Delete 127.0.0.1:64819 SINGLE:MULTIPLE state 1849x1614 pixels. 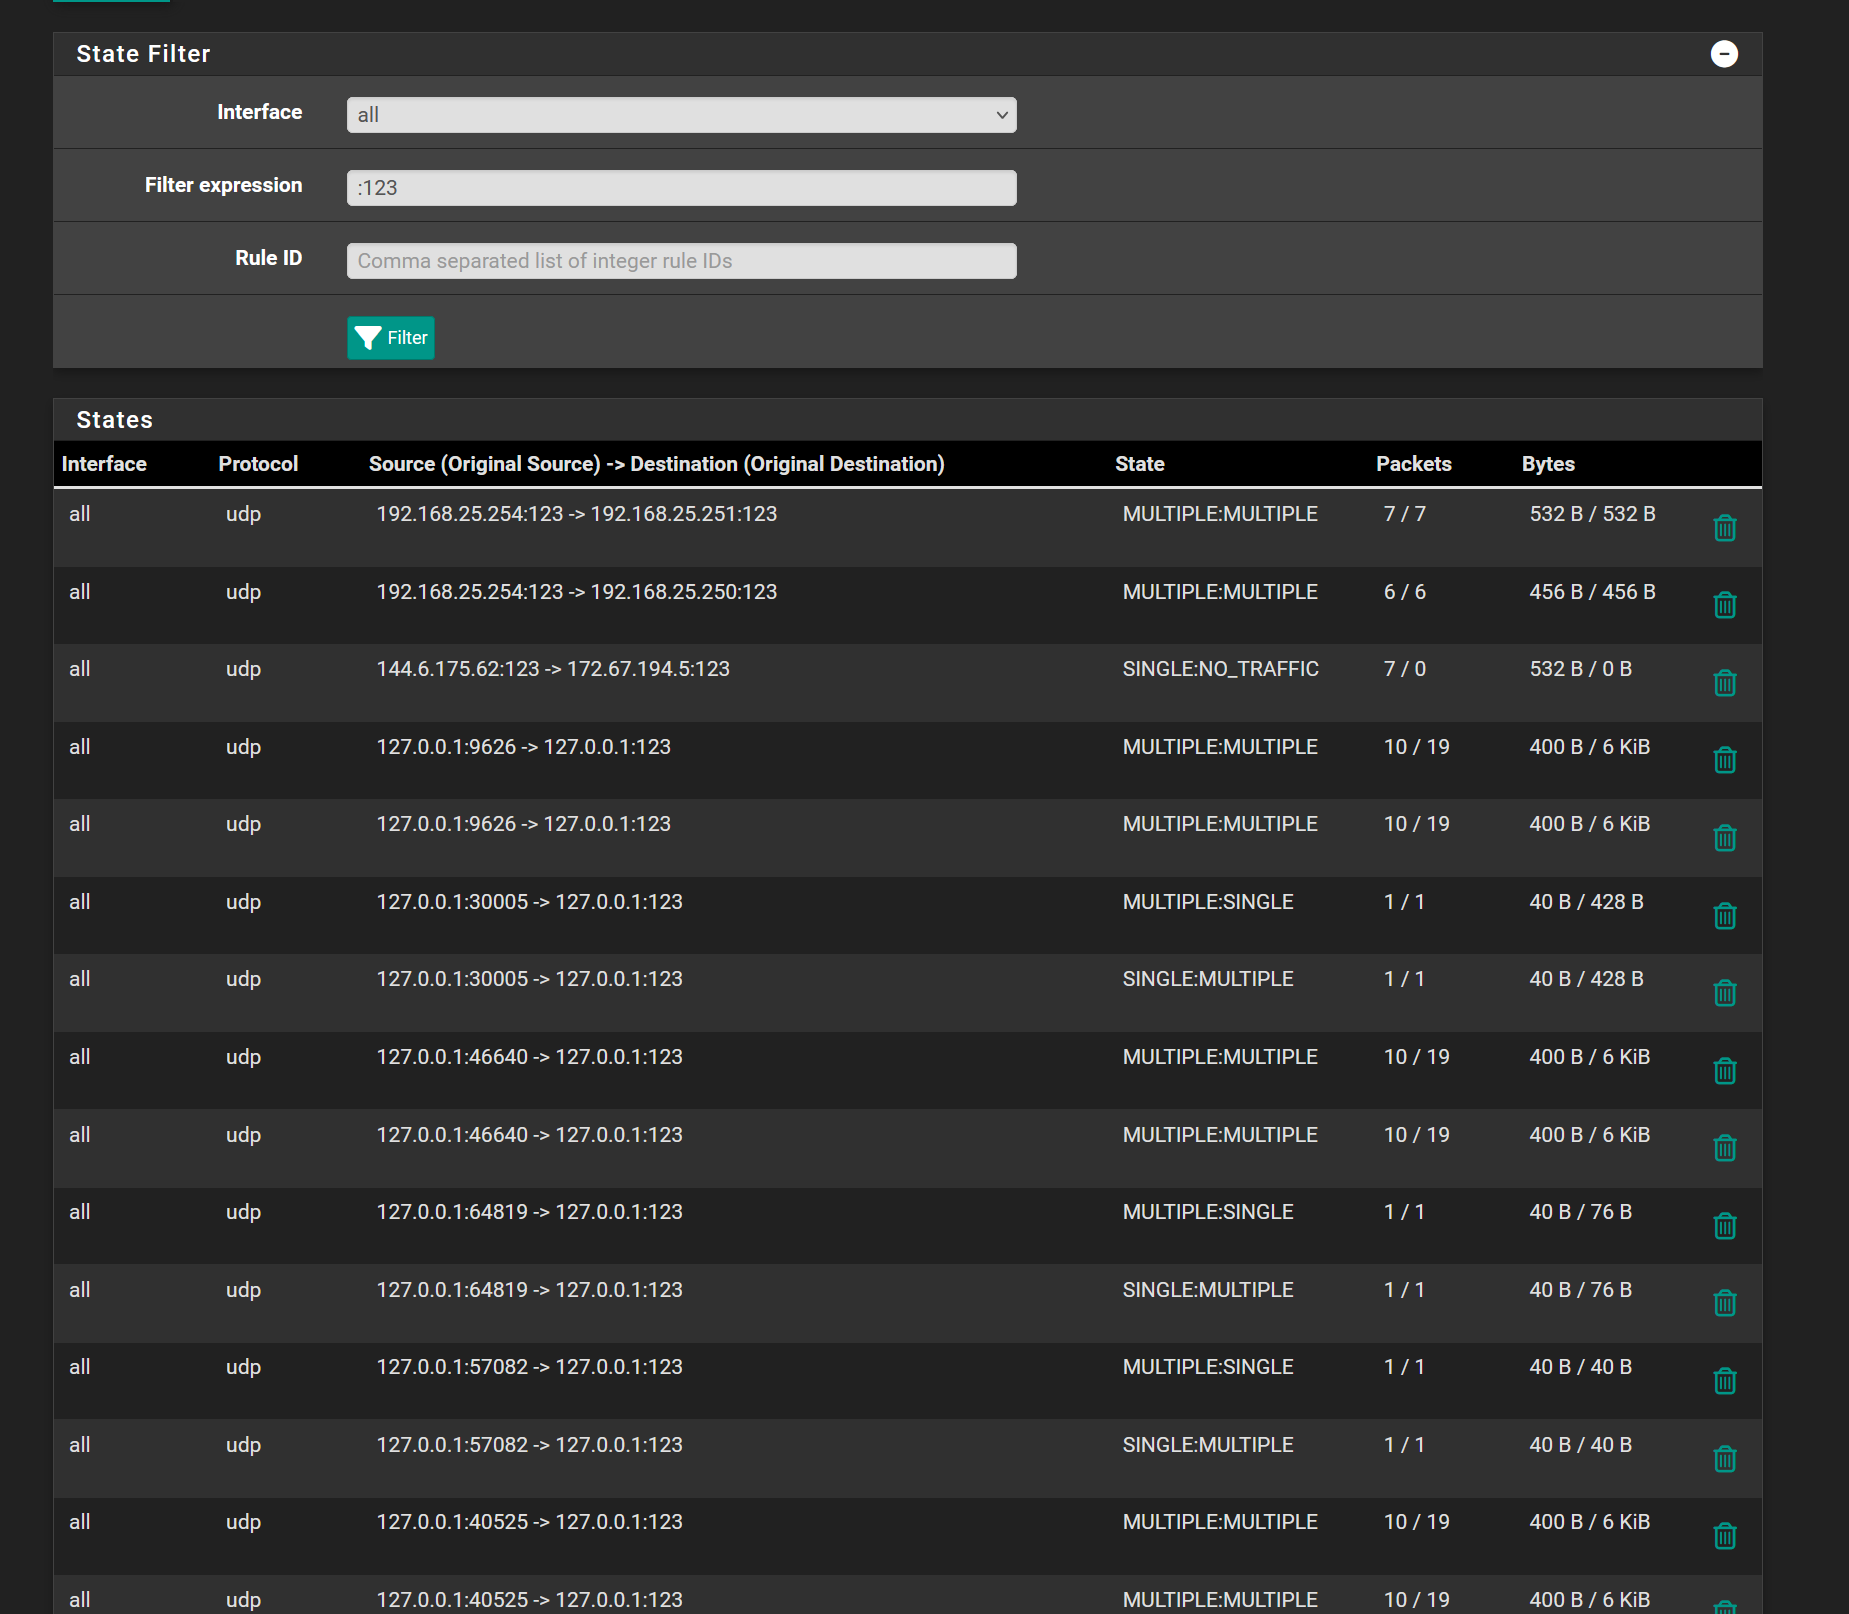pos(1725,1302)
